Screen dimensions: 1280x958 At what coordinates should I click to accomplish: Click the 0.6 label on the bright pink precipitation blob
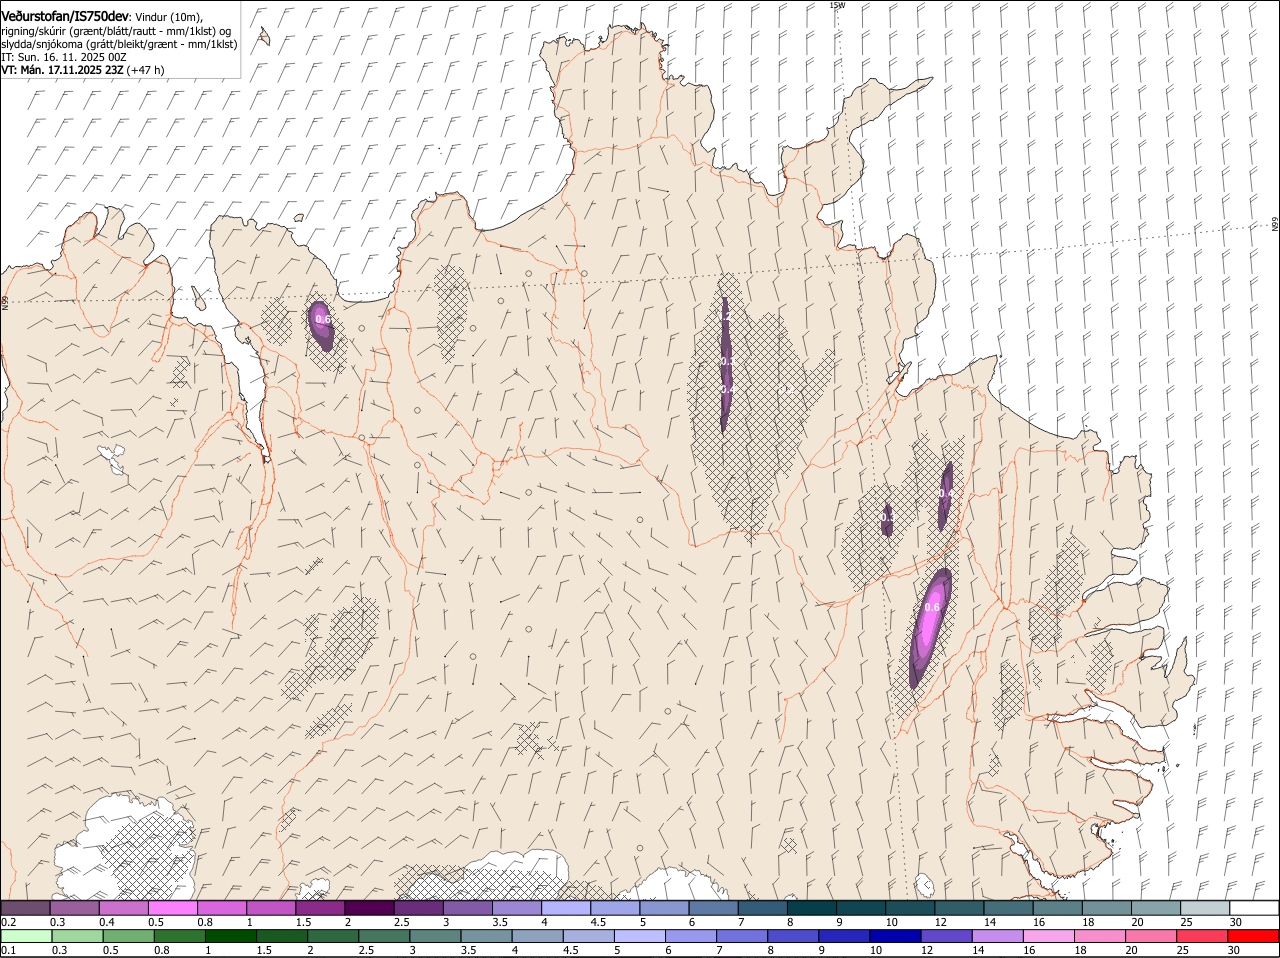coord(933,607)
